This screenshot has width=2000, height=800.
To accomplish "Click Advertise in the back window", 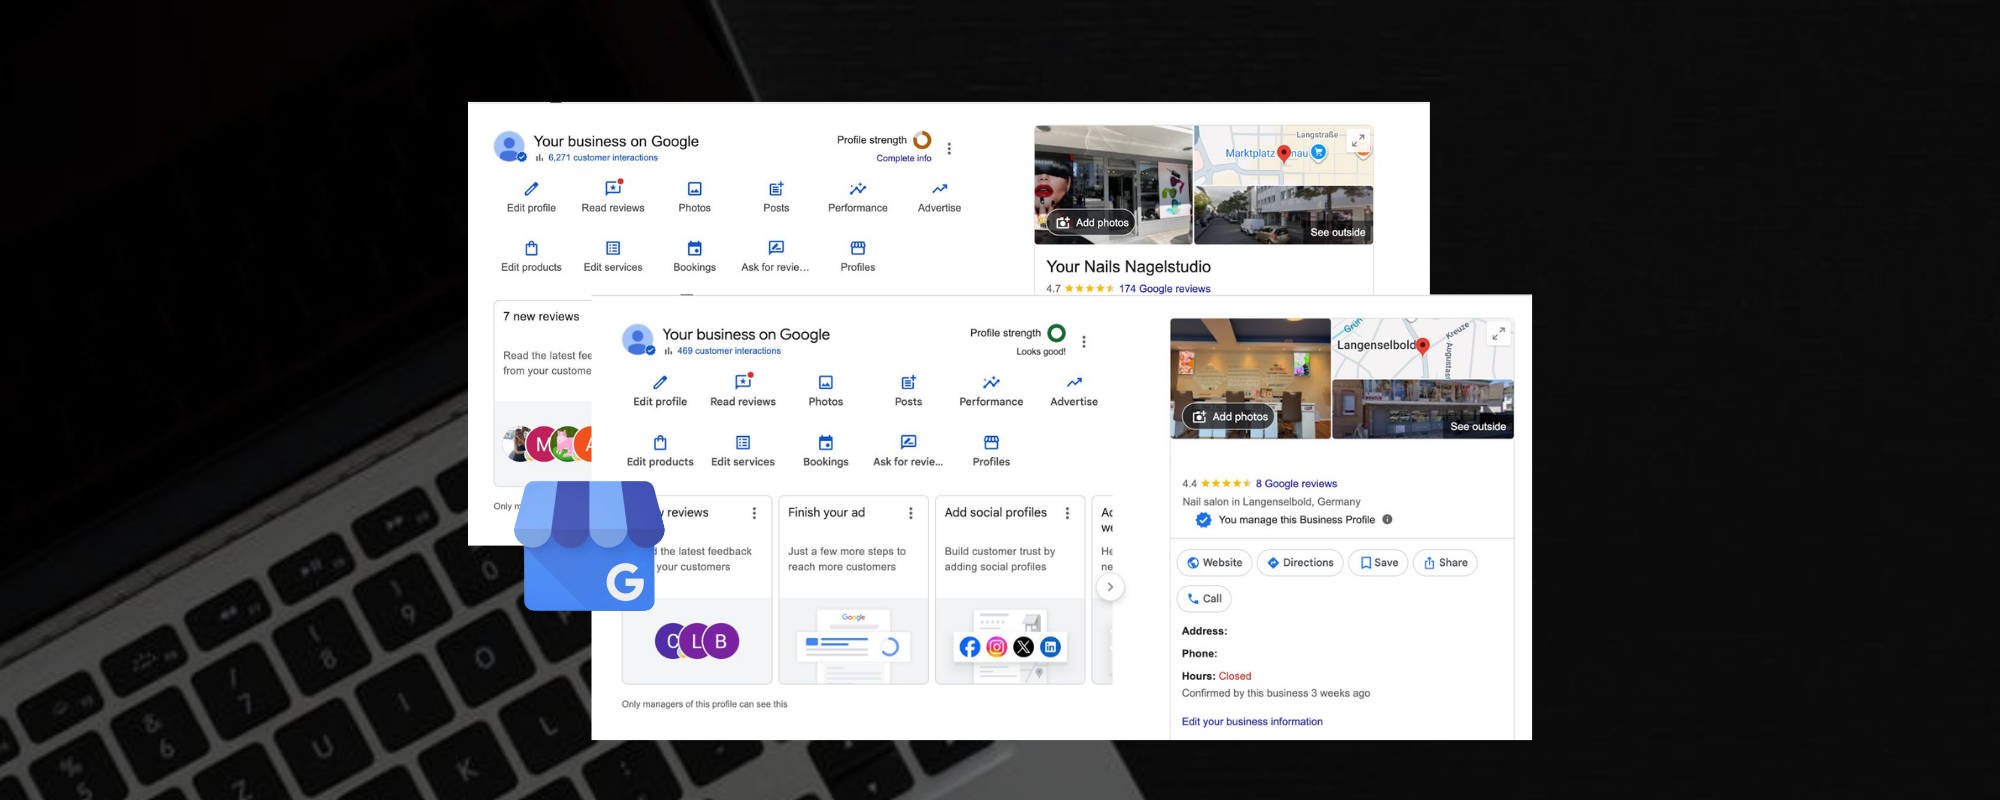I will click(939, 197).
